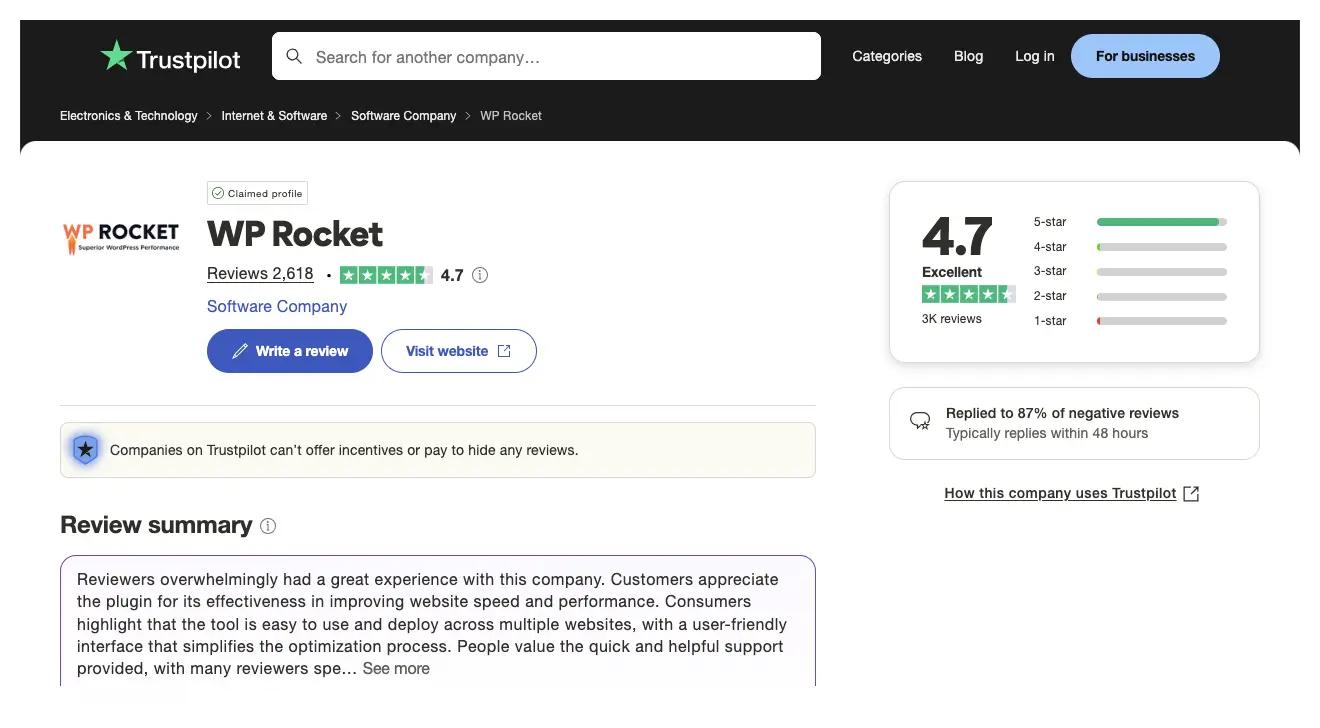This screenshot has height=728, width=1320.
Task: Open the Reviews 2,618 link
Action: [260, 273]
